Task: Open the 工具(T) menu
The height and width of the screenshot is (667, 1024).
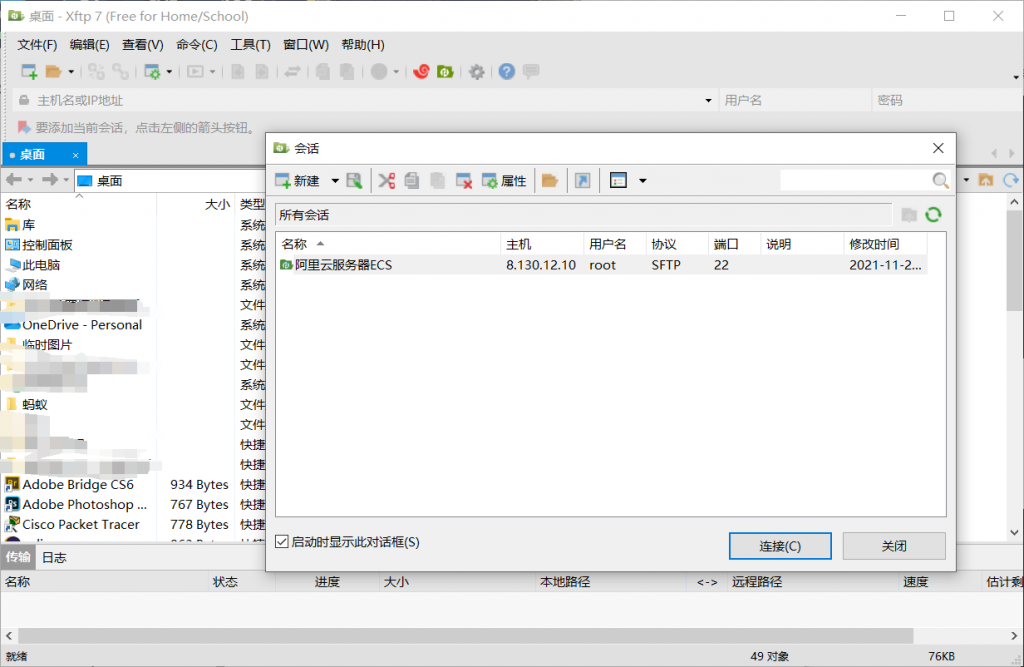Action: [x=250, y=44]
